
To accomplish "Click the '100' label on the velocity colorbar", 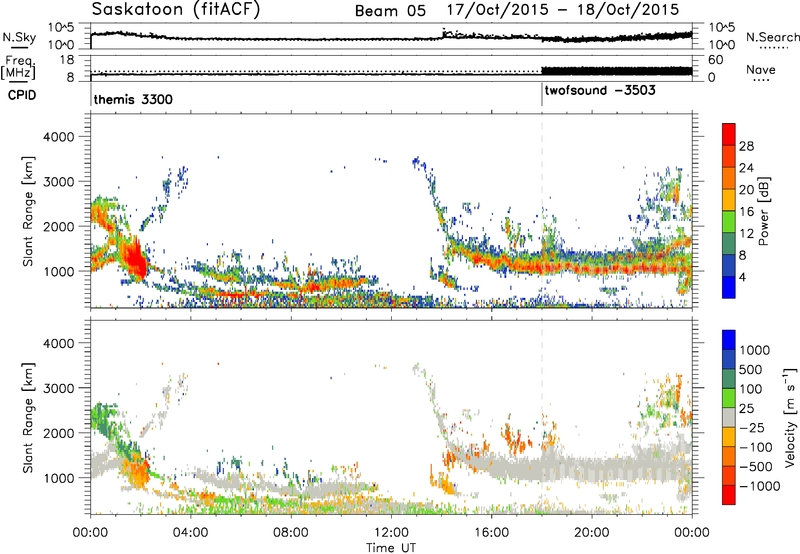I will [751, 389].
